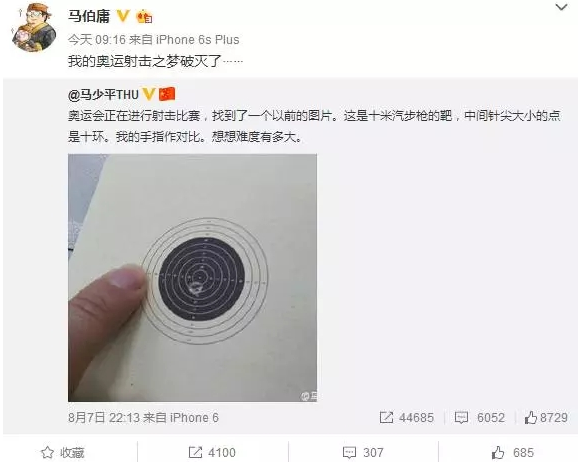Toggle 收藏 star to favorite this post
The height and width of the screenshot is (475, 582).
coord(62,452)
